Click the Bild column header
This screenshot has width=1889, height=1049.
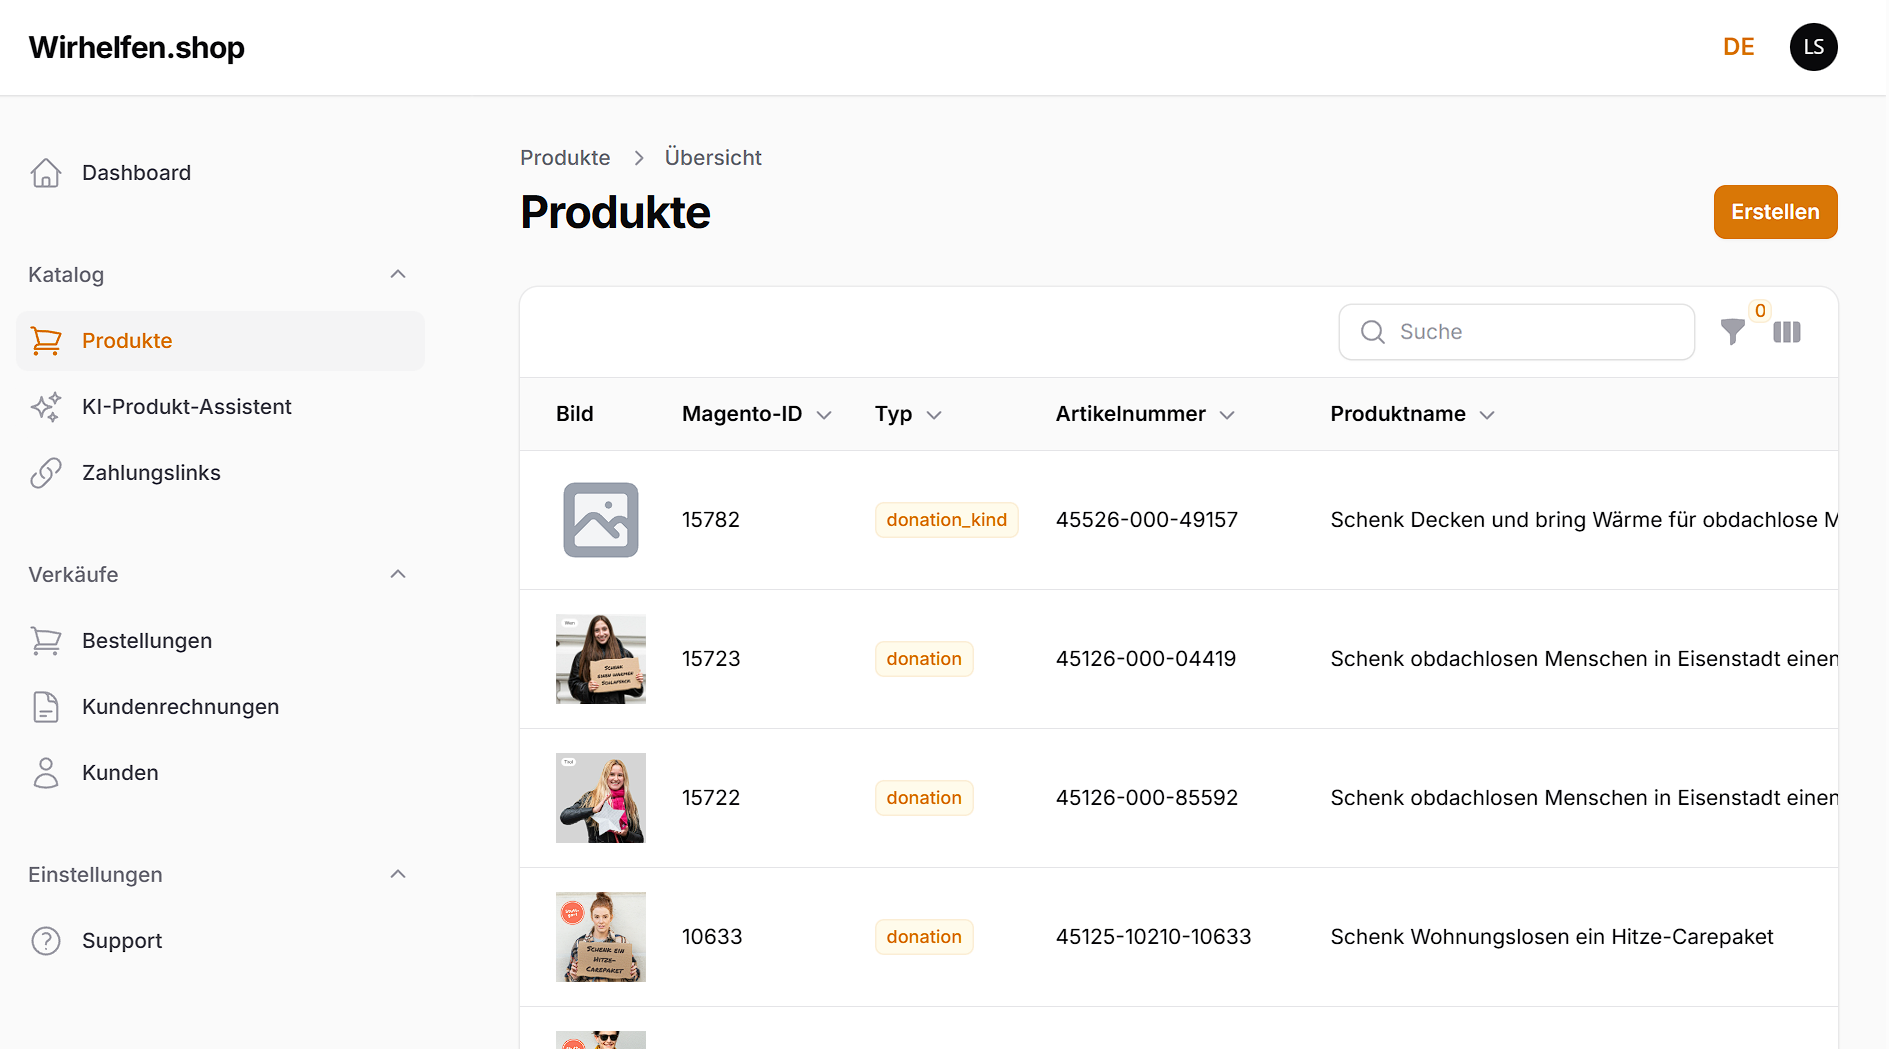tap(575, 414)
